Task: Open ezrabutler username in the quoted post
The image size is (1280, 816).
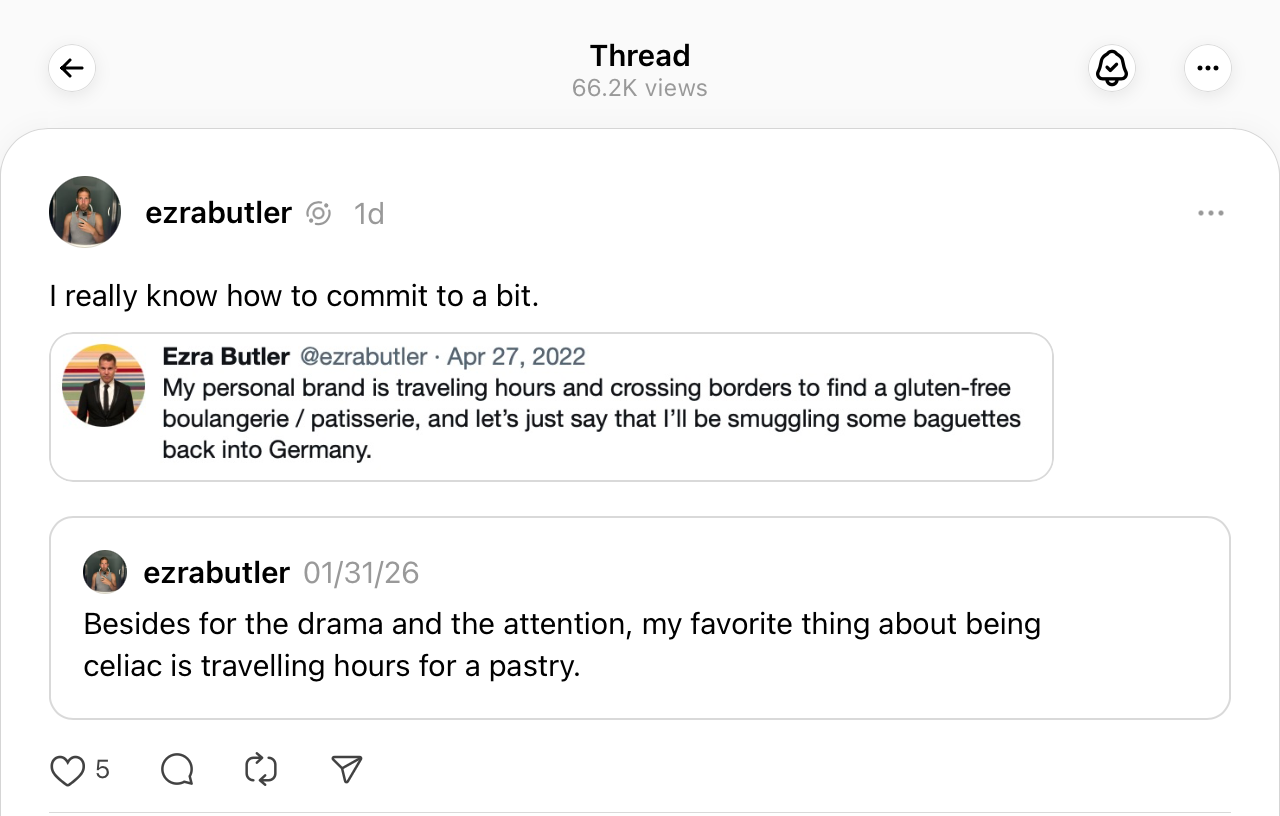Action: [x=216, y=573]
